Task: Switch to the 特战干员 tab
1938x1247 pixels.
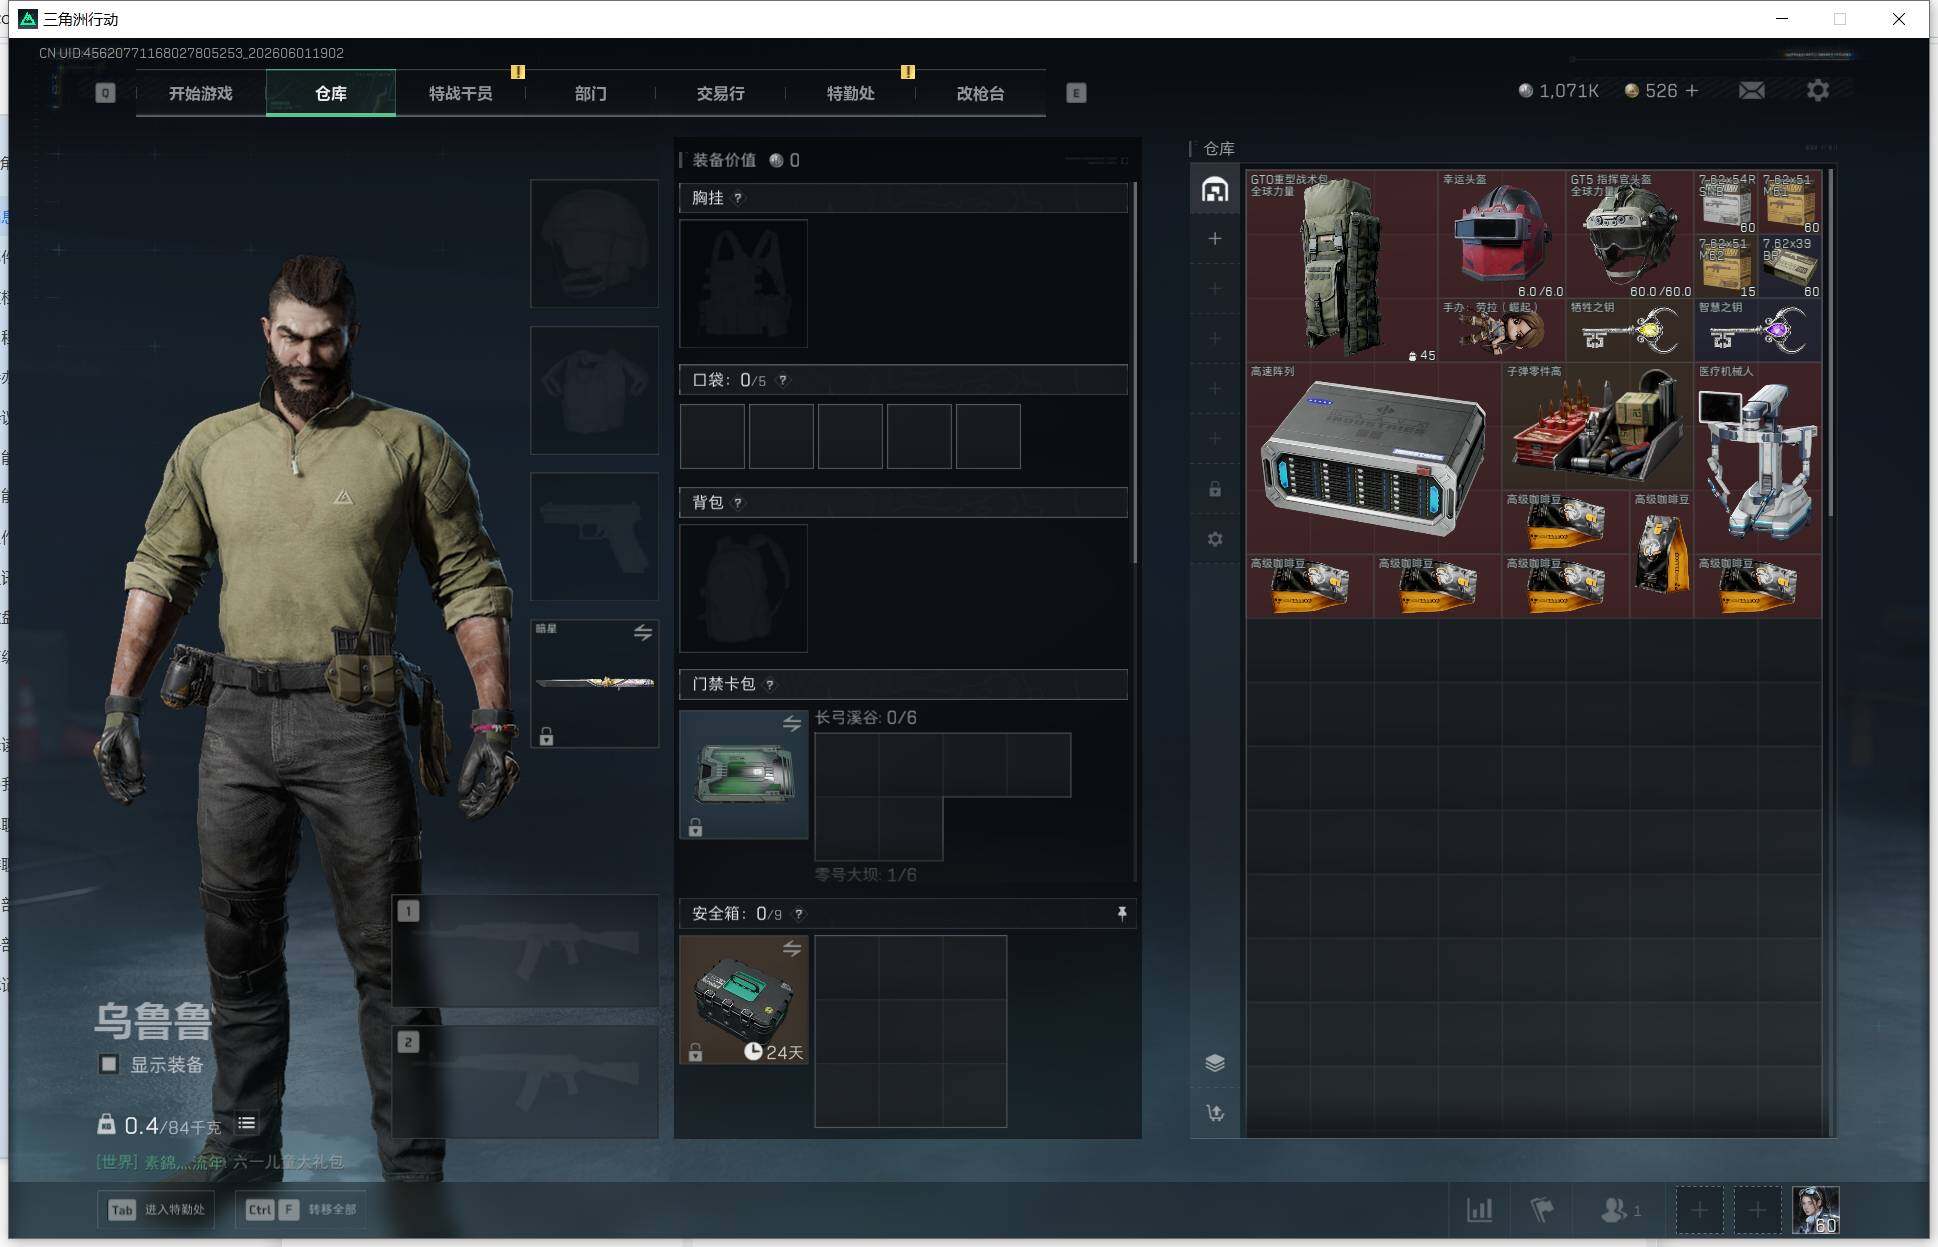Action: pyautogui.click(x=460, y=93)
